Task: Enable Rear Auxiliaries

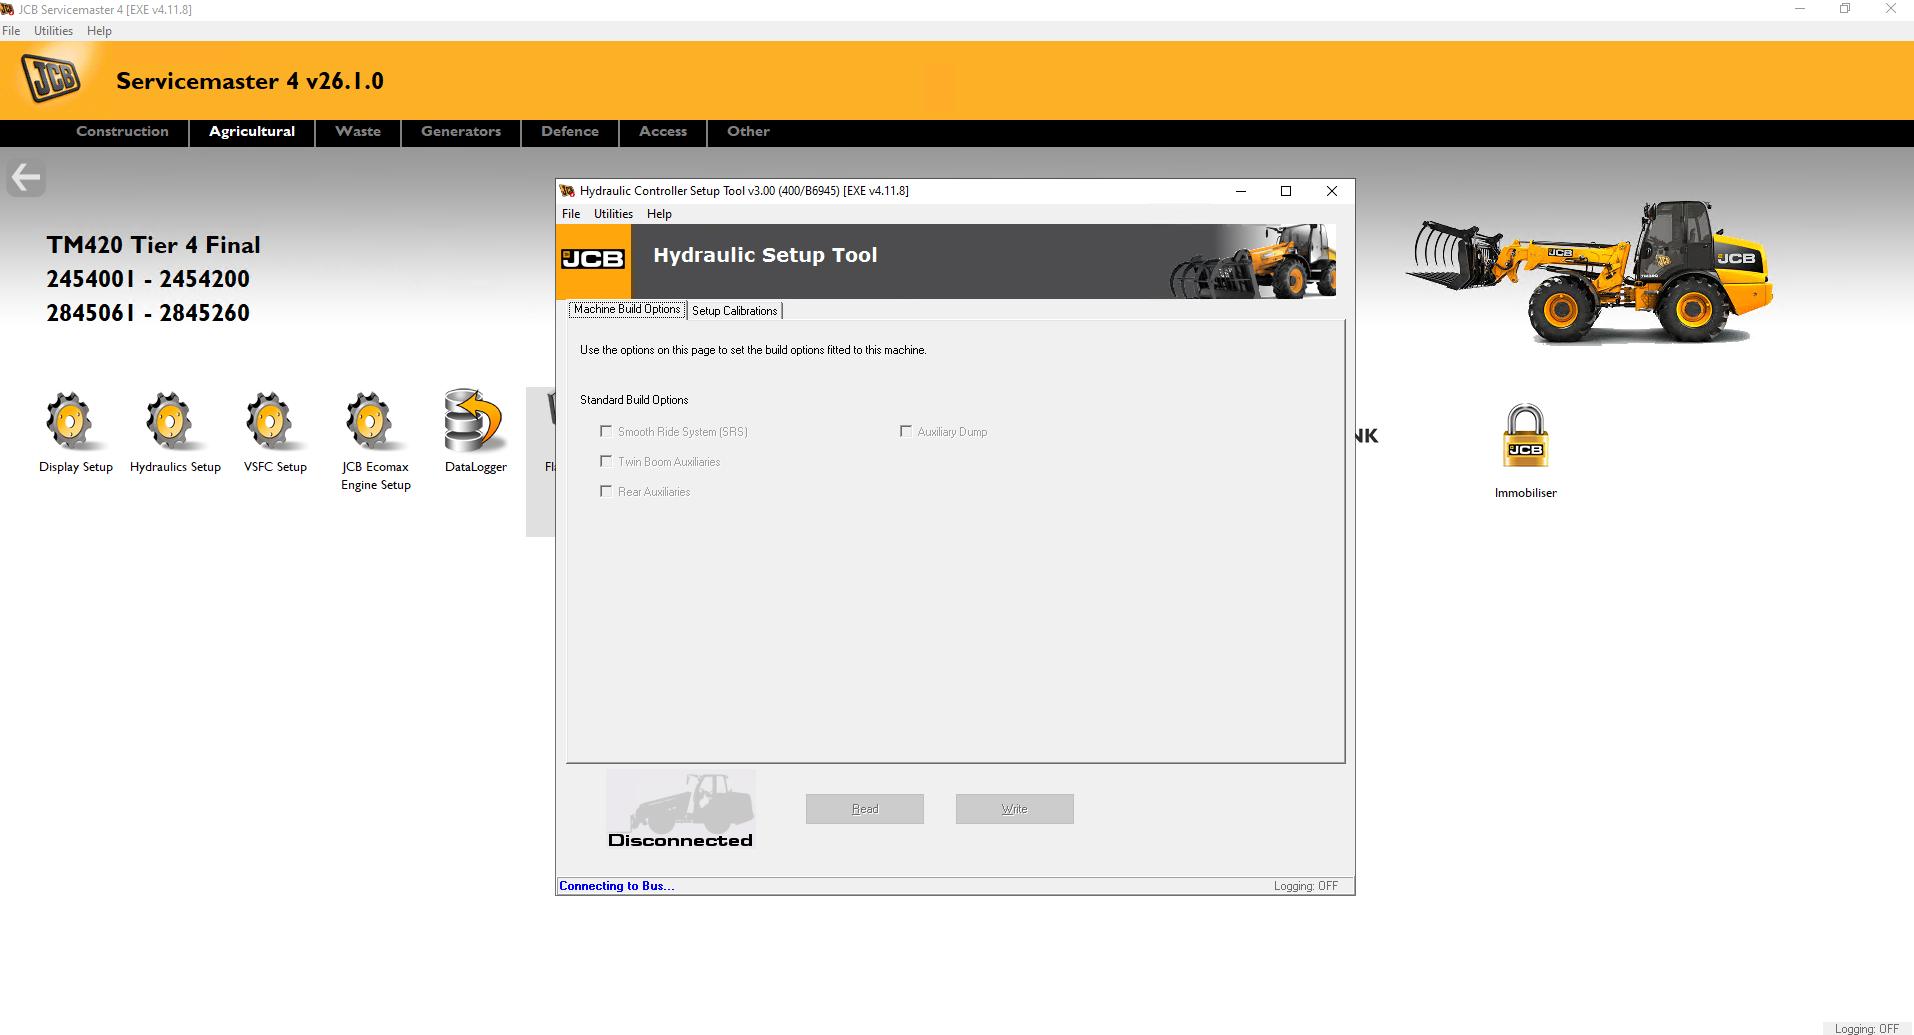Action: point(606,491)
